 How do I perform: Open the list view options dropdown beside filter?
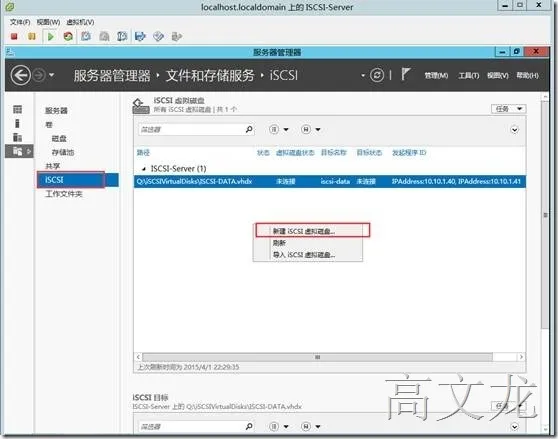point(279,129)
